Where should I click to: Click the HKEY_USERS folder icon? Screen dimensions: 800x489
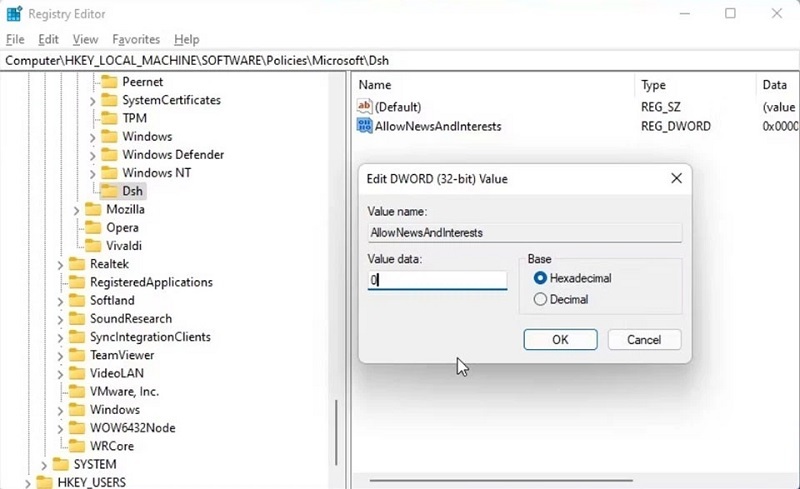[x=44, y=482]
